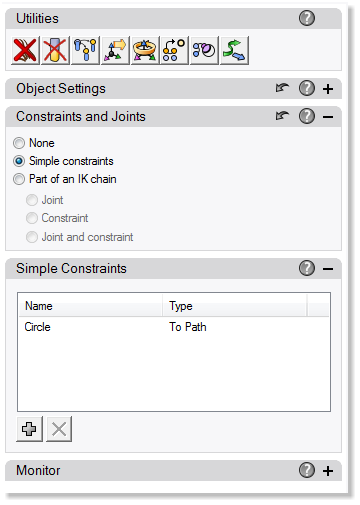Viewport: 360px width, 505px height.
Task: Click the Type column header
Action: point(235,306)
